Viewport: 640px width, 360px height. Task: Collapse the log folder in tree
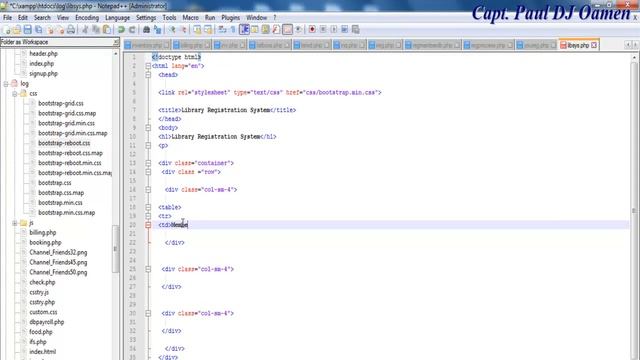pos(6,84)
